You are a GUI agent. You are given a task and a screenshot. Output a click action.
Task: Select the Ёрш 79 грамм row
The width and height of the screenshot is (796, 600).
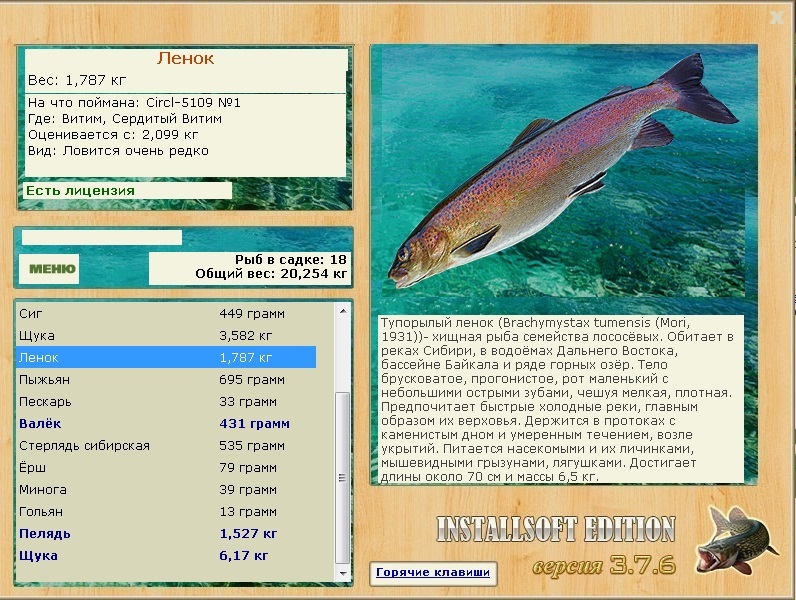168,468
